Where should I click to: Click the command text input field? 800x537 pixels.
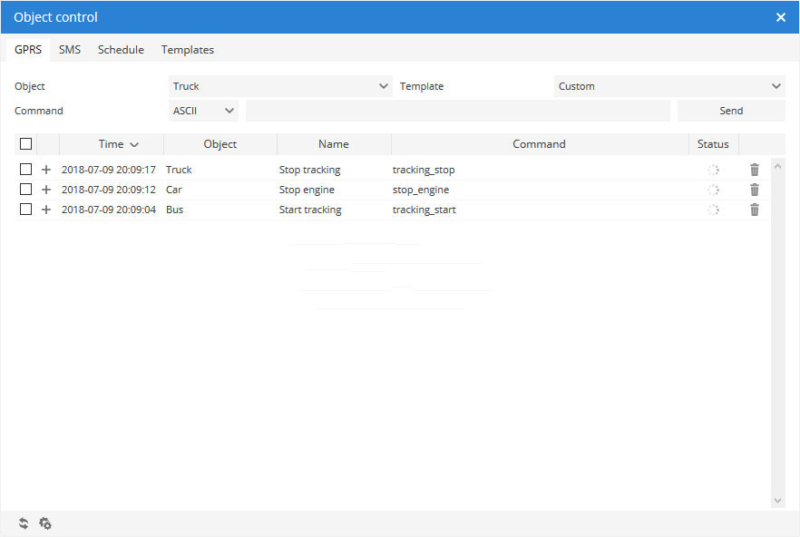click(457, 111)
